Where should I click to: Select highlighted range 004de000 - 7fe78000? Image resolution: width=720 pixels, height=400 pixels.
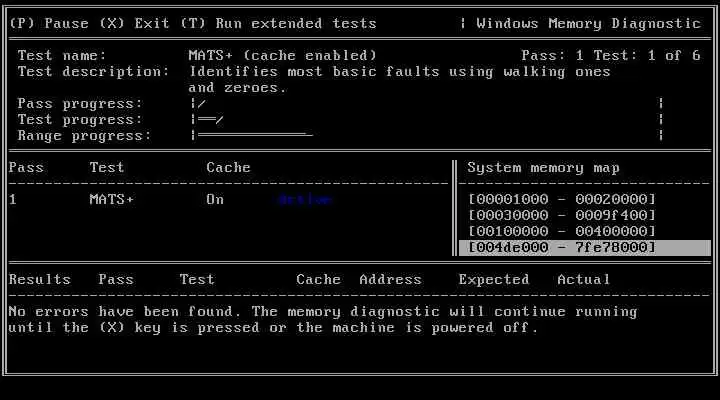point(585,248)
